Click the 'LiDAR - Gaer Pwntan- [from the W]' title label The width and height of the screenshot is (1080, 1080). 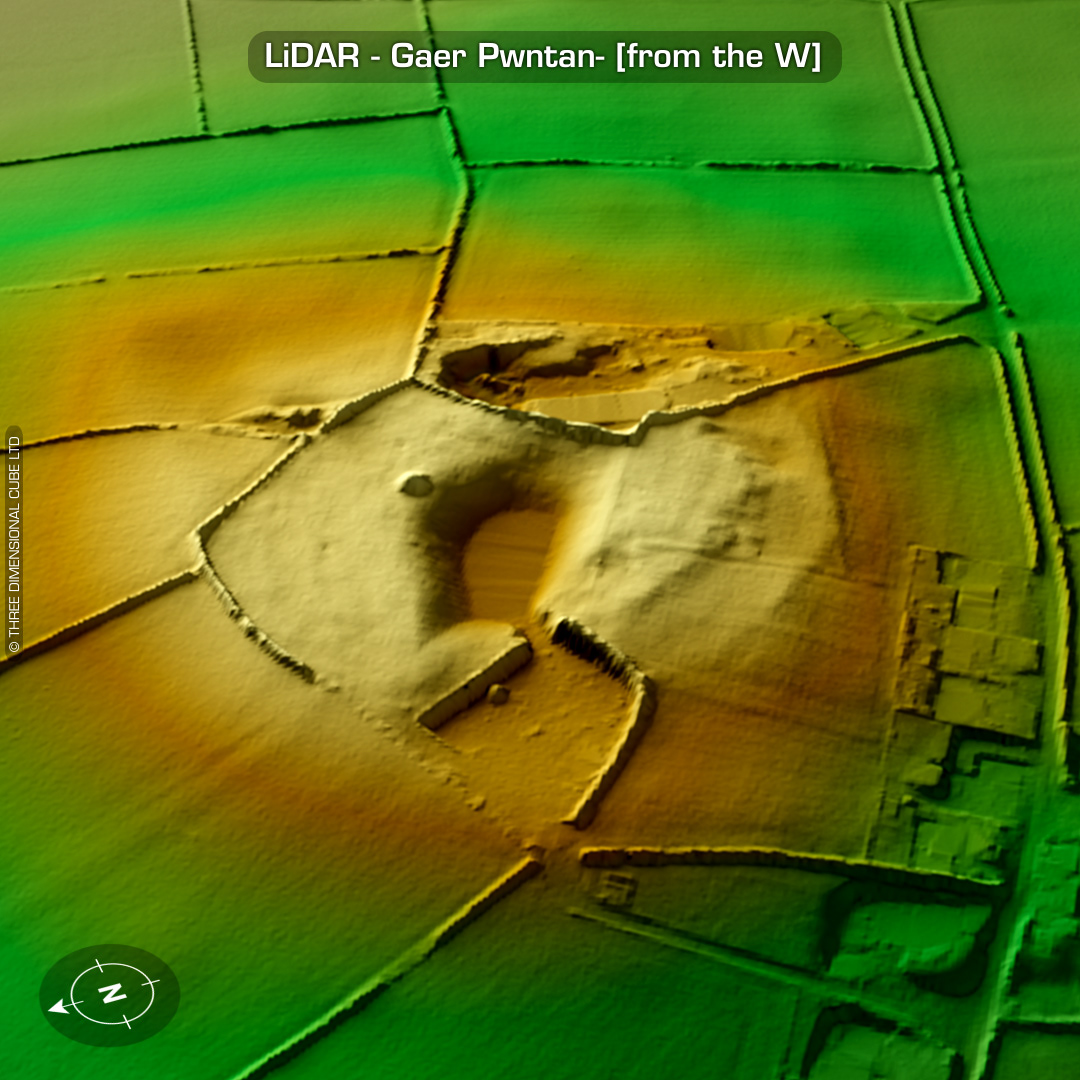coord(543,56)
